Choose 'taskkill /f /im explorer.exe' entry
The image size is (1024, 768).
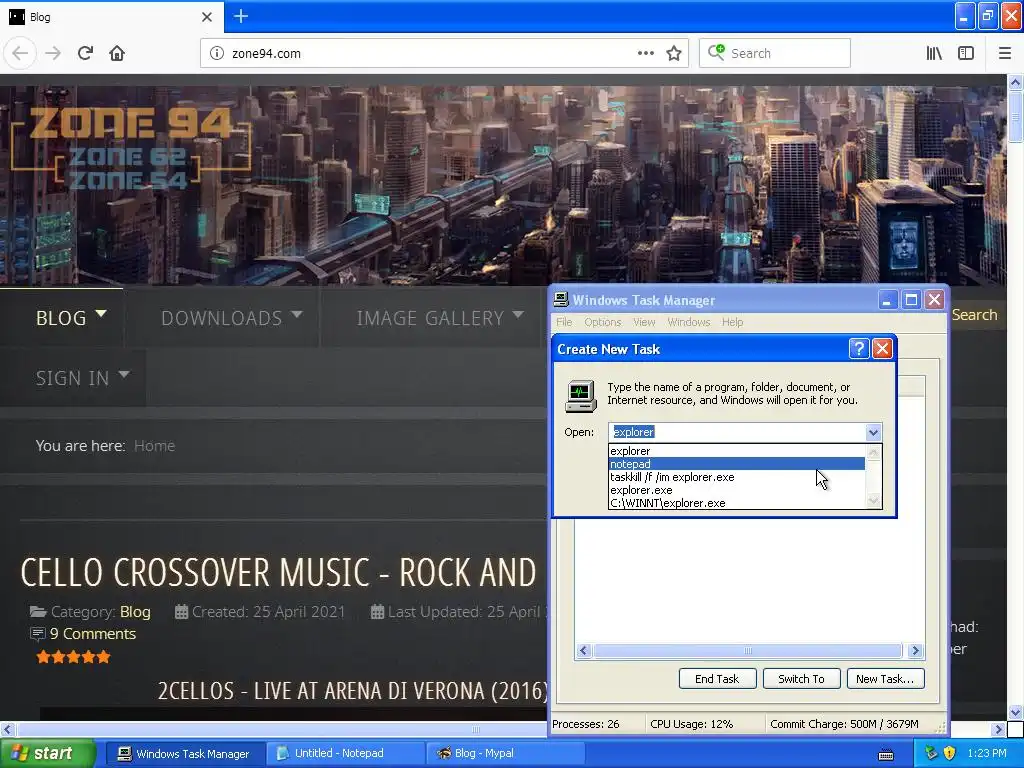736,477
